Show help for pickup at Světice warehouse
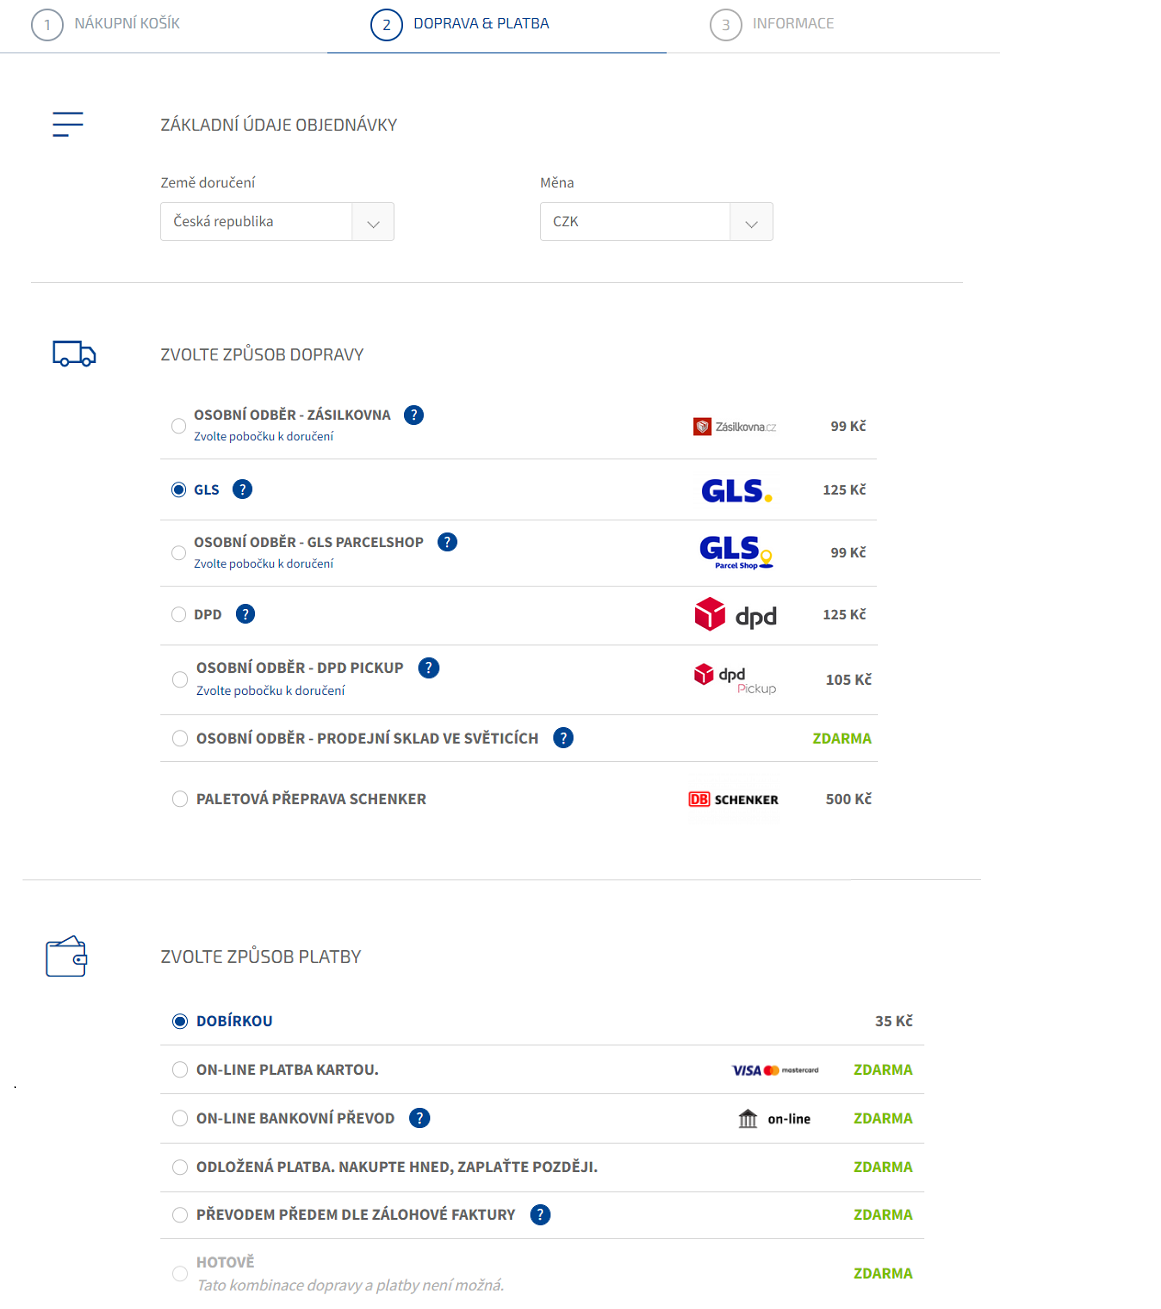This screenshot has width=1161, height=1309. coord(563,738)
